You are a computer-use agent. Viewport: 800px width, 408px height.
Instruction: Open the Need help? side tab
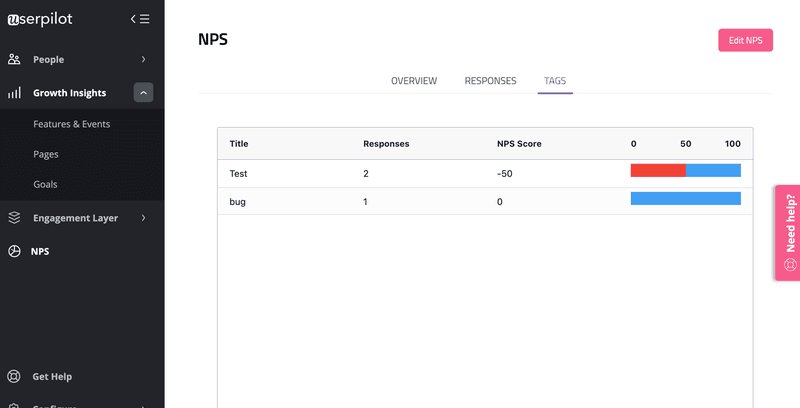pyautogui.click(x=787, y=233)
